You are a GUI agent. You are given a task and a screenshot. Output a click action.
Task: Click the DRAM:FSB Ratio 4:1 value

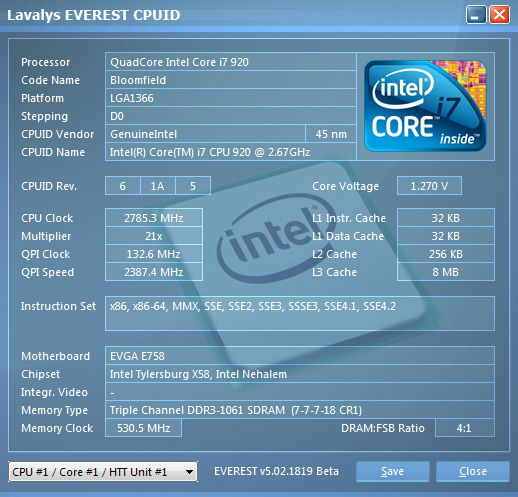[x=465, y=428]
